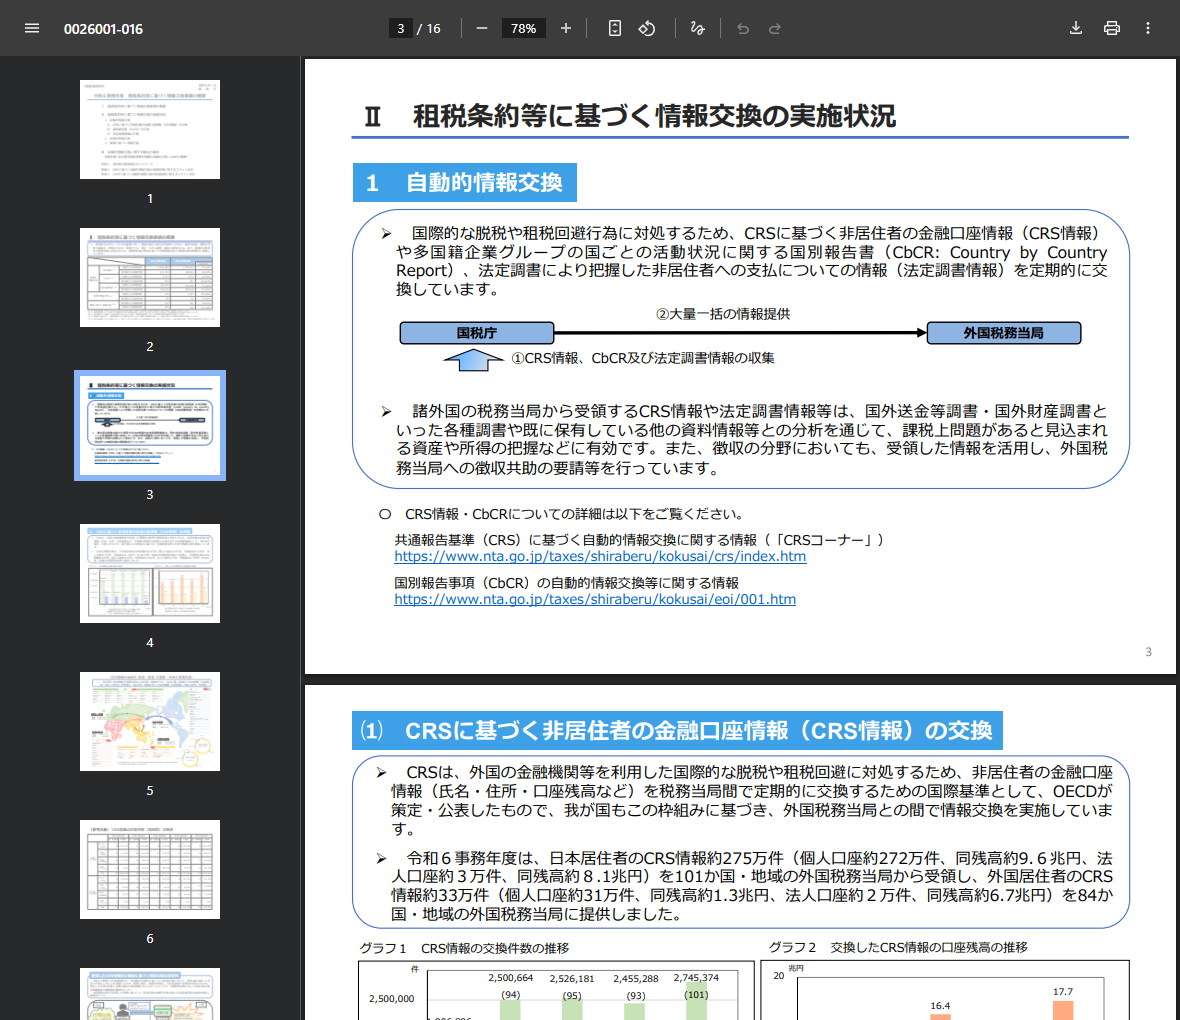1180x1020 pixels.
Task: Click the 16.4 bar label
Action: point(940,1006)
